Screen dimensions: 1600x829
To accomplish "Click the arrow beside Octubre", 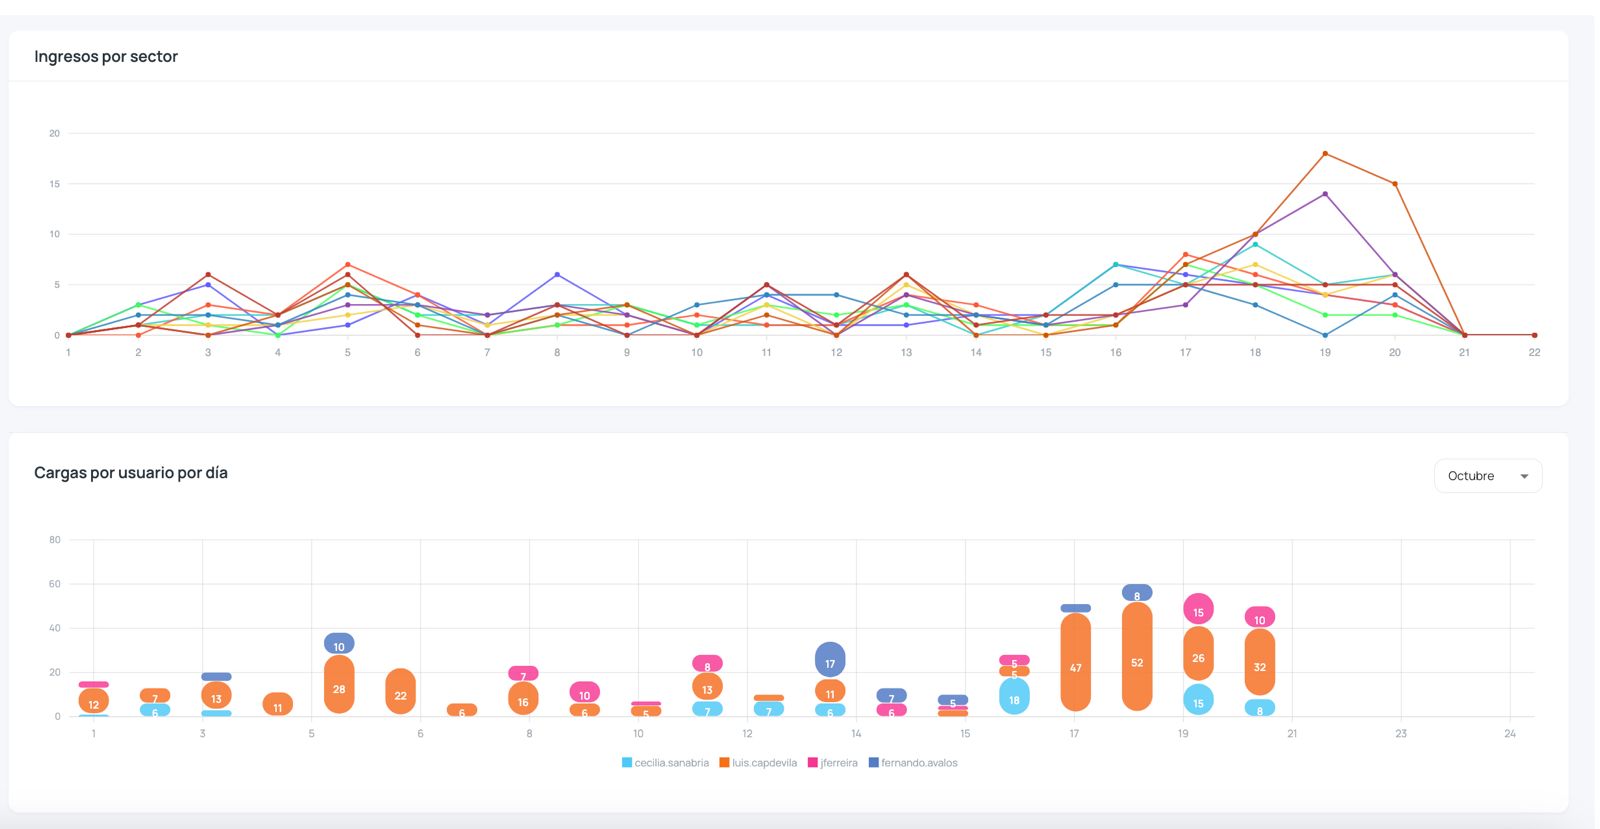I will pyautogui.click(x=1524, y=476).
